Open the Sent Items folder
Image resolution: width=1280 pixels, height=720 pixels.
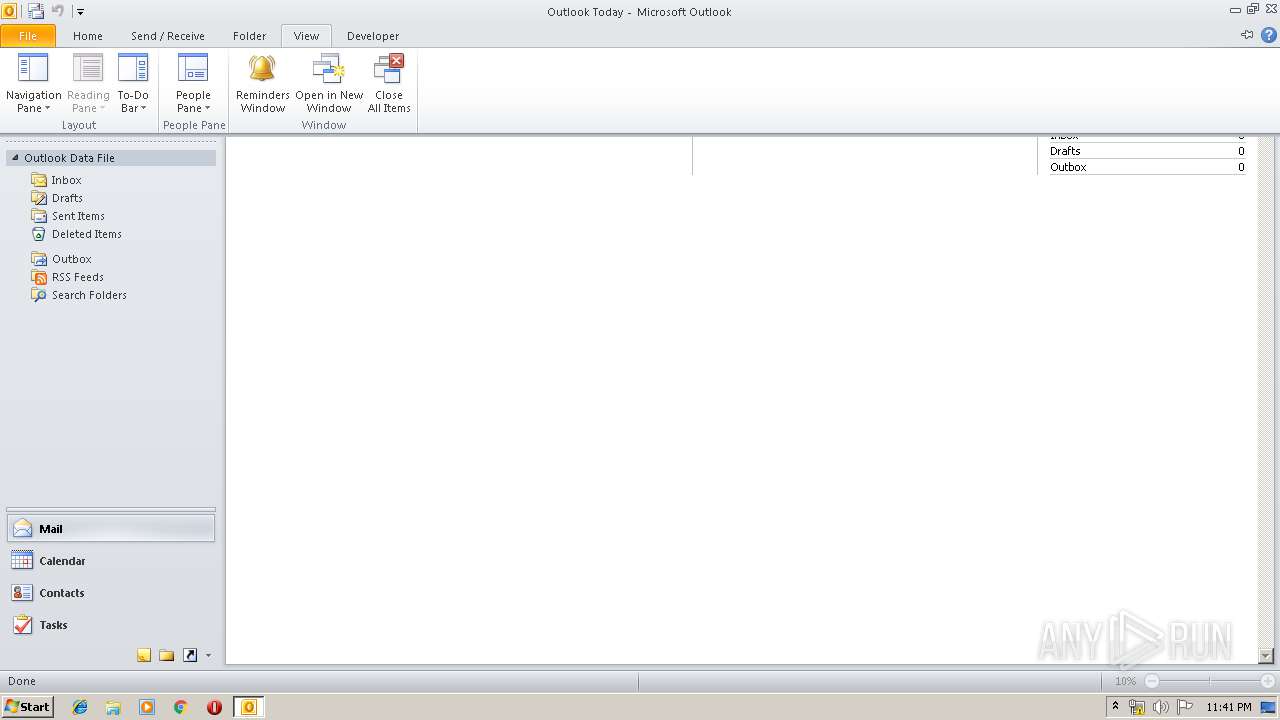point(78,216)
